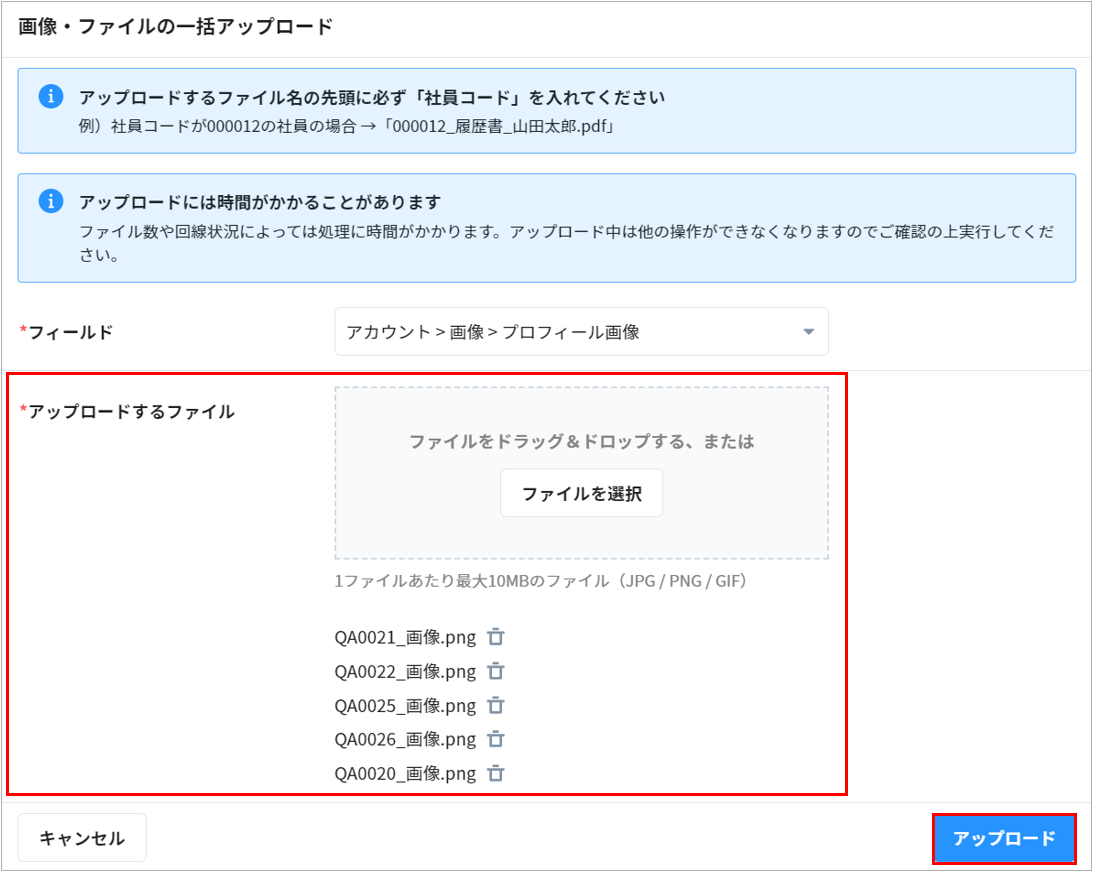Remove QA0020_画像.png via its trash icon
The height and width of the screenshot is (873, 1093).
coord(495,773)
